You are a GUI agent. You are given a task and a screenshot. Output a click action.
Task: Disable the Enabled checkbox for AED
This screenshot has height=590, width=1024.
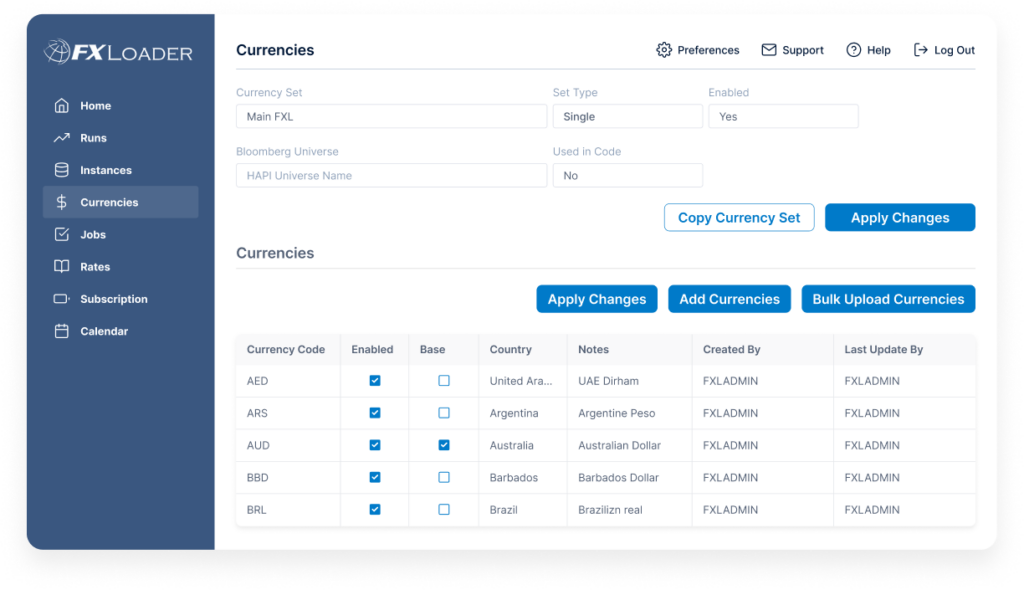pyautogui.click(x=374, y=380)
